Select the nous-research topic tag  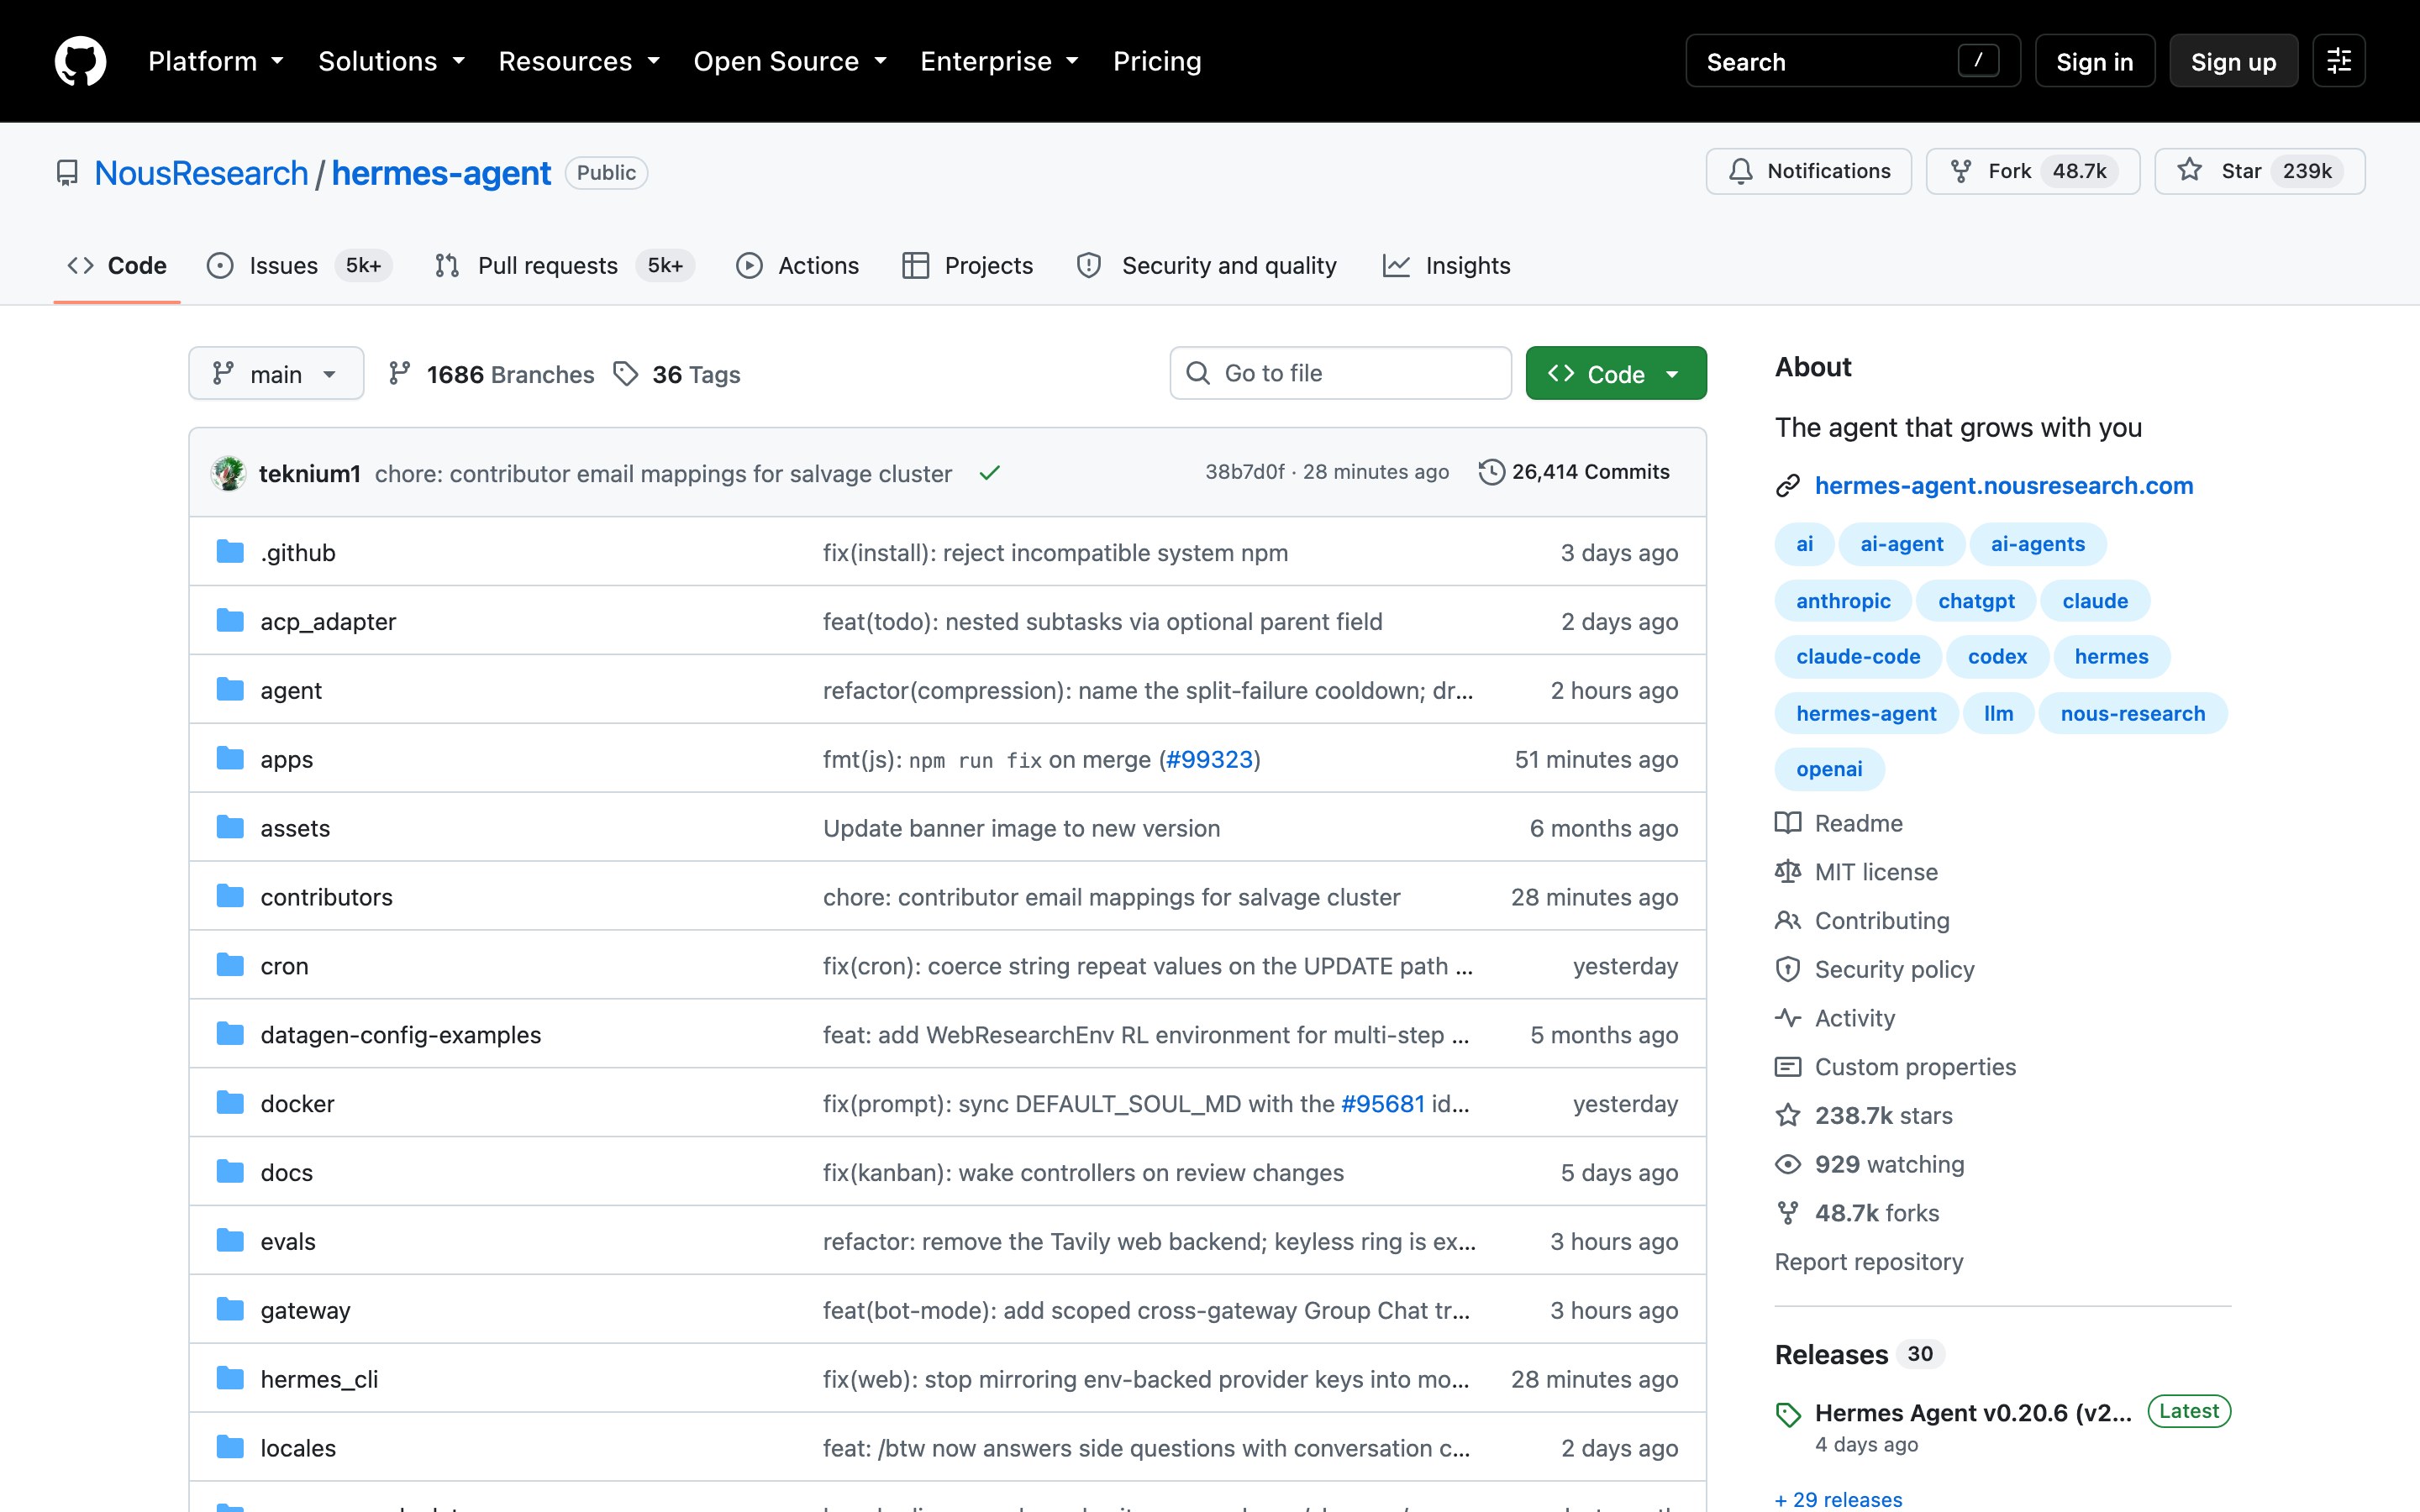coord(2132,714)
